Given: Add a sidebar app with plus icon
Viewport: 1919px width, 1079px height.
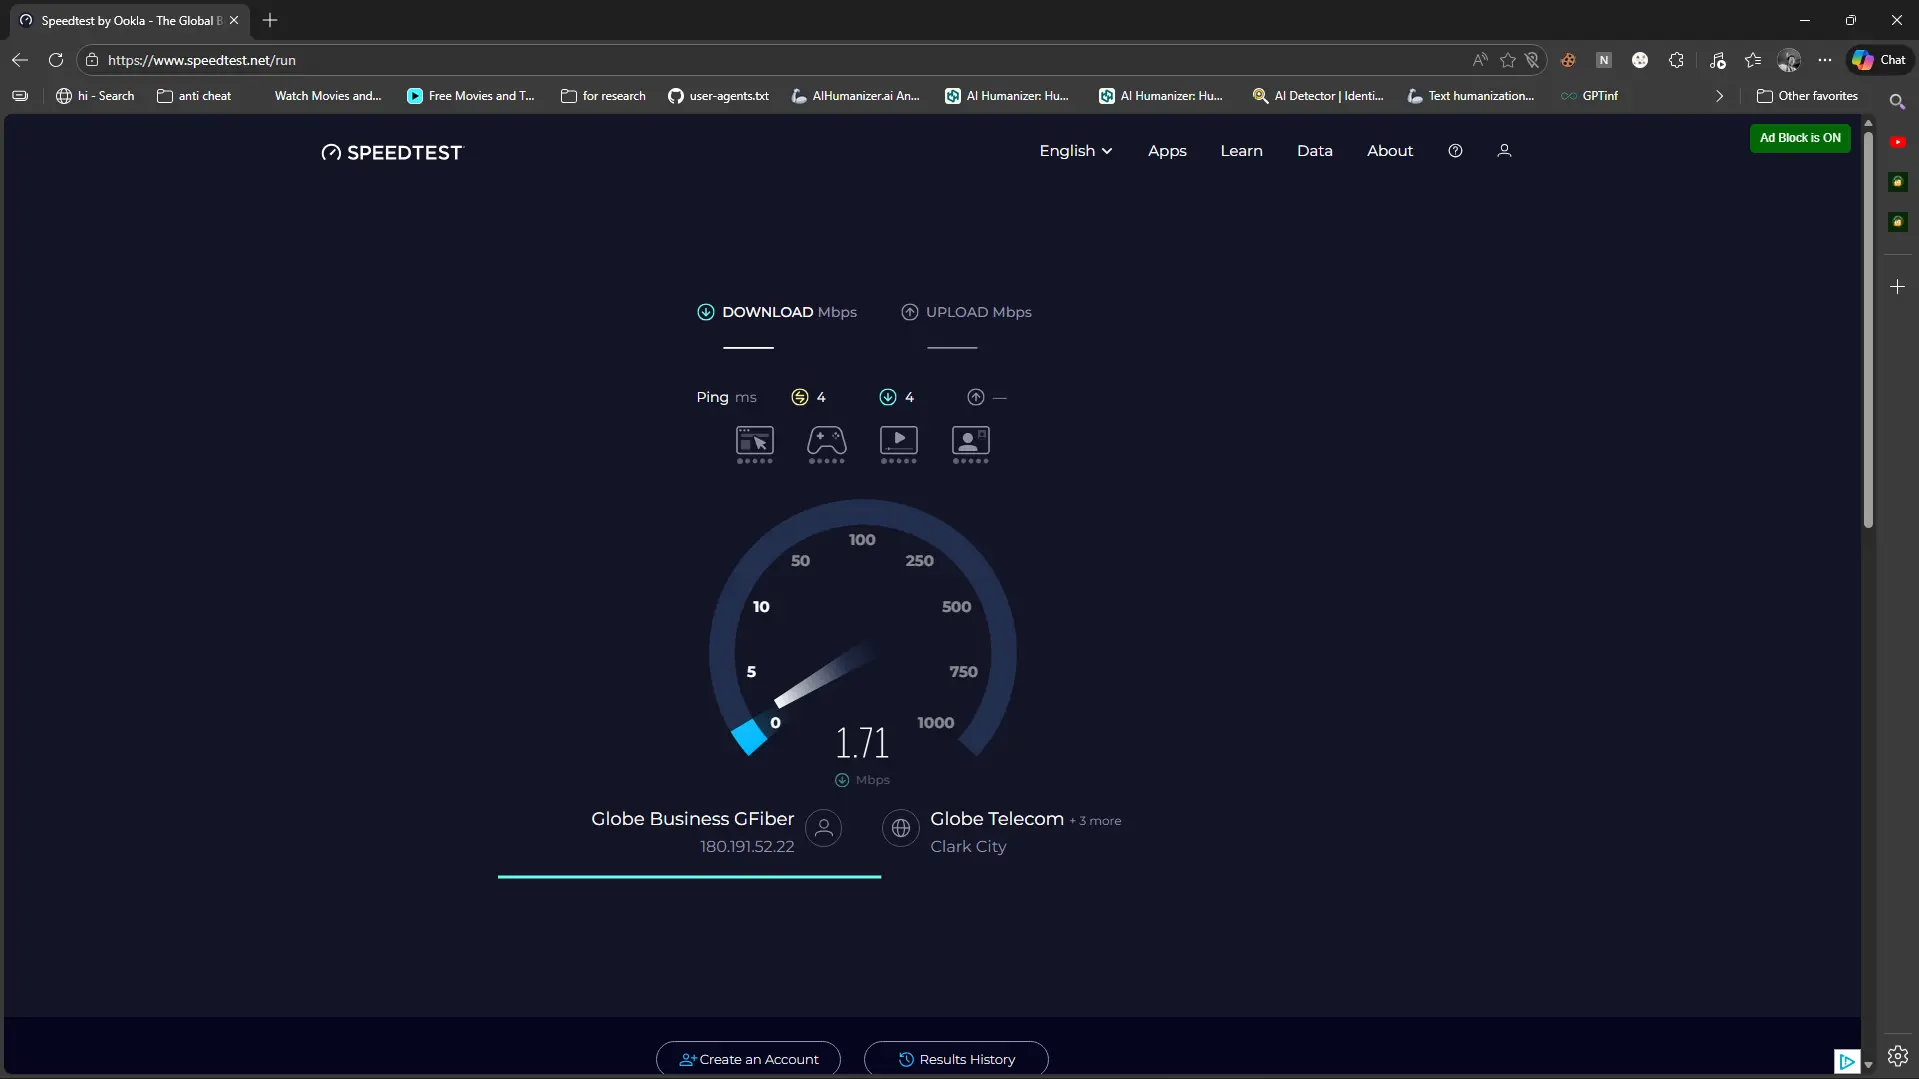Looking at the screenshot, I should tap(1897, 287).
